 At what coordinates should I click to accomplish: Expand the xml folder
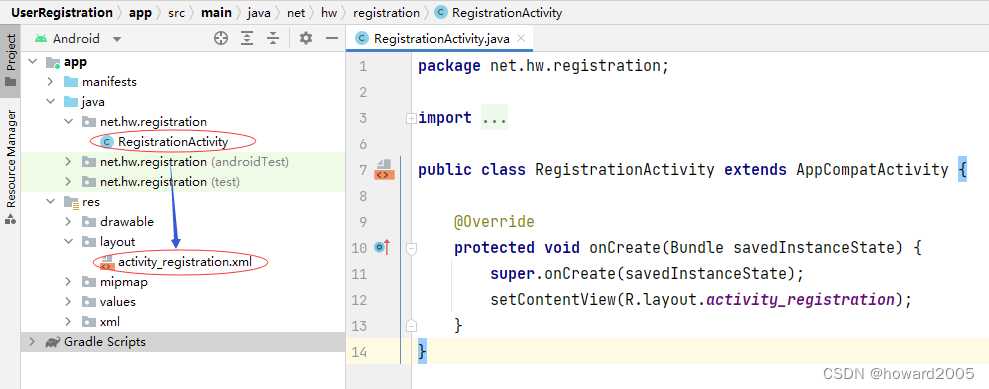(x=68, y=322)
